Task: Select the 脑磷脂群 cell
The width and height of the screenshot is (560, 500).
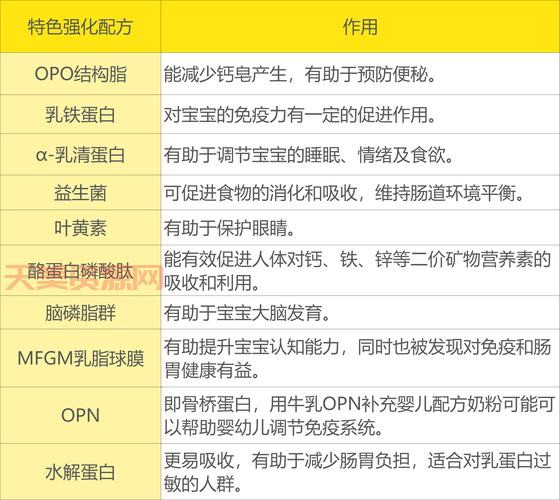Action: tap(80, 313)
